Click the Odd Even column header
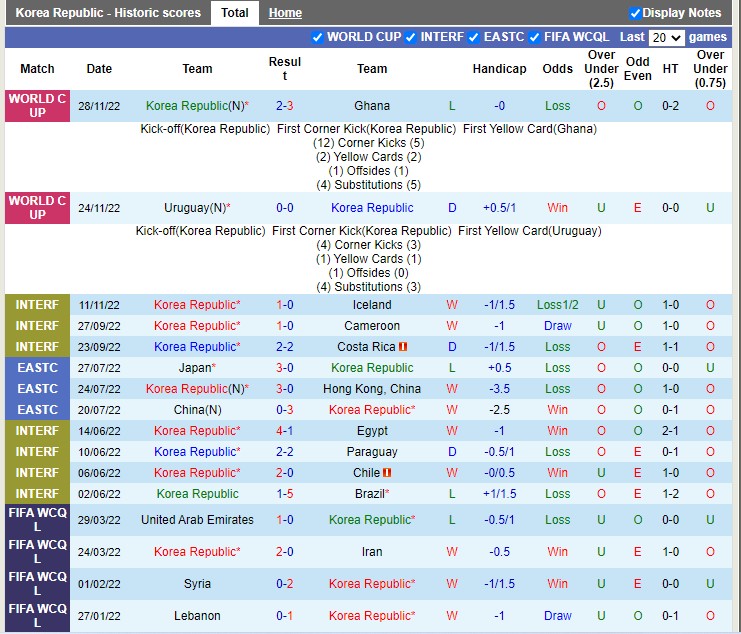Image resolution: width=741 pixels, height=634 pixels. (x=638, y=69)
